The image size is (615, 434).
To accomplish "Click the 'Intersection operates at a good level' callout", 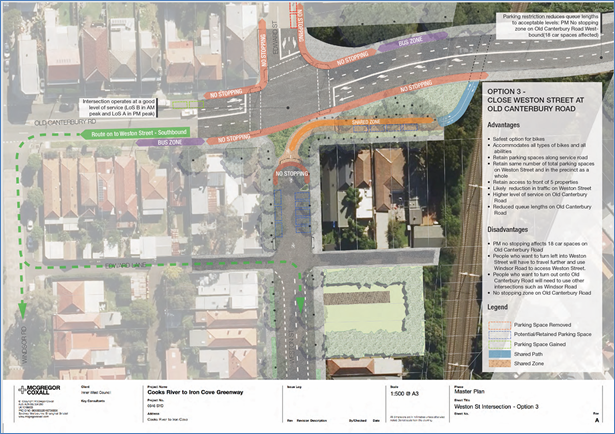I will pyautogui.click(x=118, y=107).
